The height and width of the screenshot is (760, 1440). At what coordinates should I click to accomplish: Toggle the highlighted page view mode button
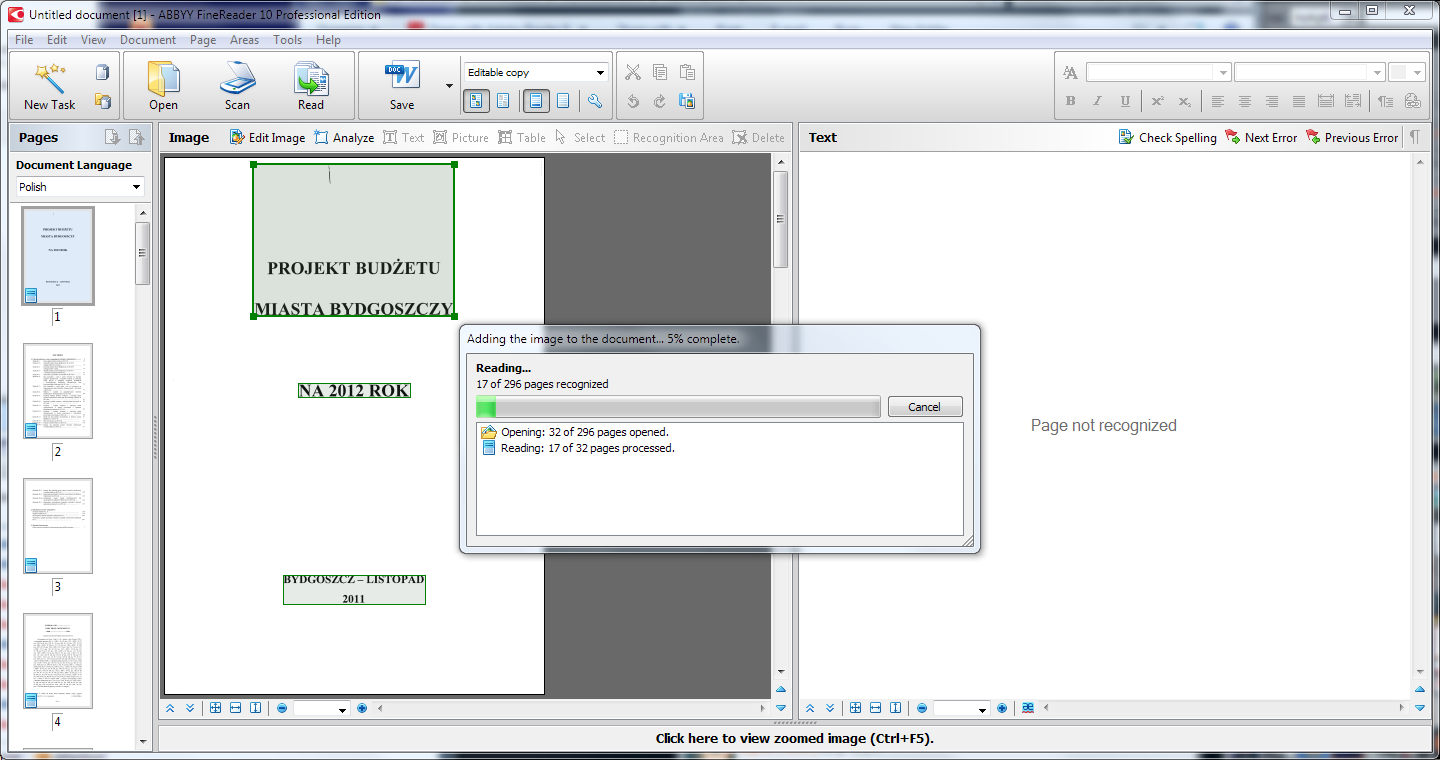click(x=536, y=101)
